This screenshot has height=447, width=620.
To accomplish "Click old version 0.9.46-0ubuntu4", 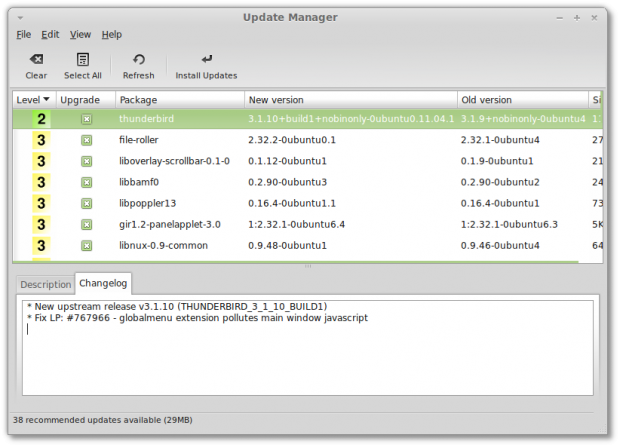I will coord(500,246).
